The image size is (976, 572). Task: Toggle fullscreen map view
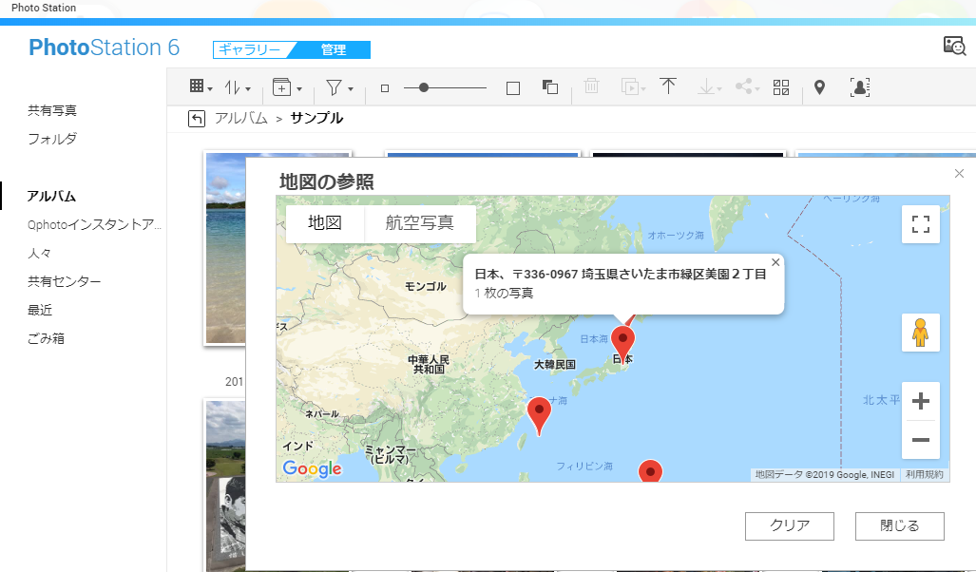[x=920, y=224]
